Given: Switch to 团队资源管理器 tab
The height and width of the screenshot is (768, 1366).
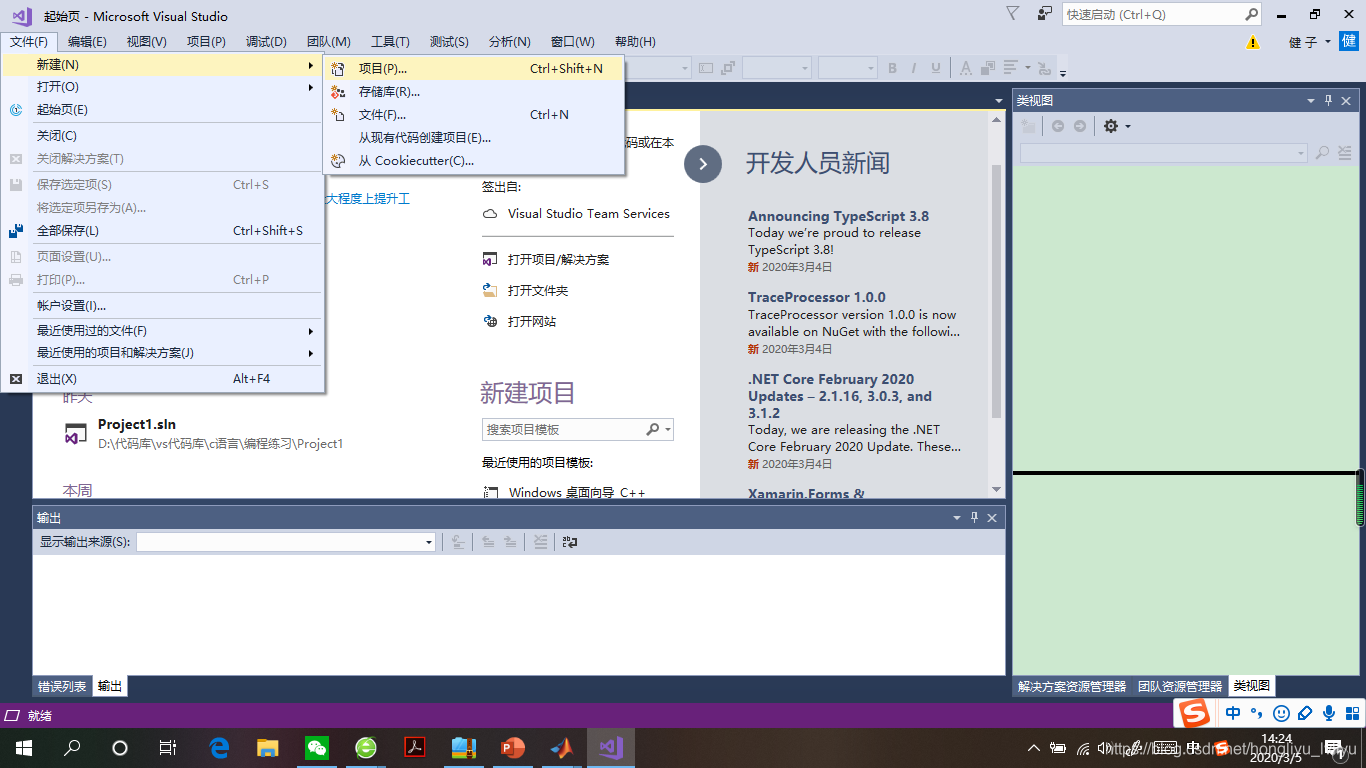Looking at the screenshot, I should coord(1180,687).
